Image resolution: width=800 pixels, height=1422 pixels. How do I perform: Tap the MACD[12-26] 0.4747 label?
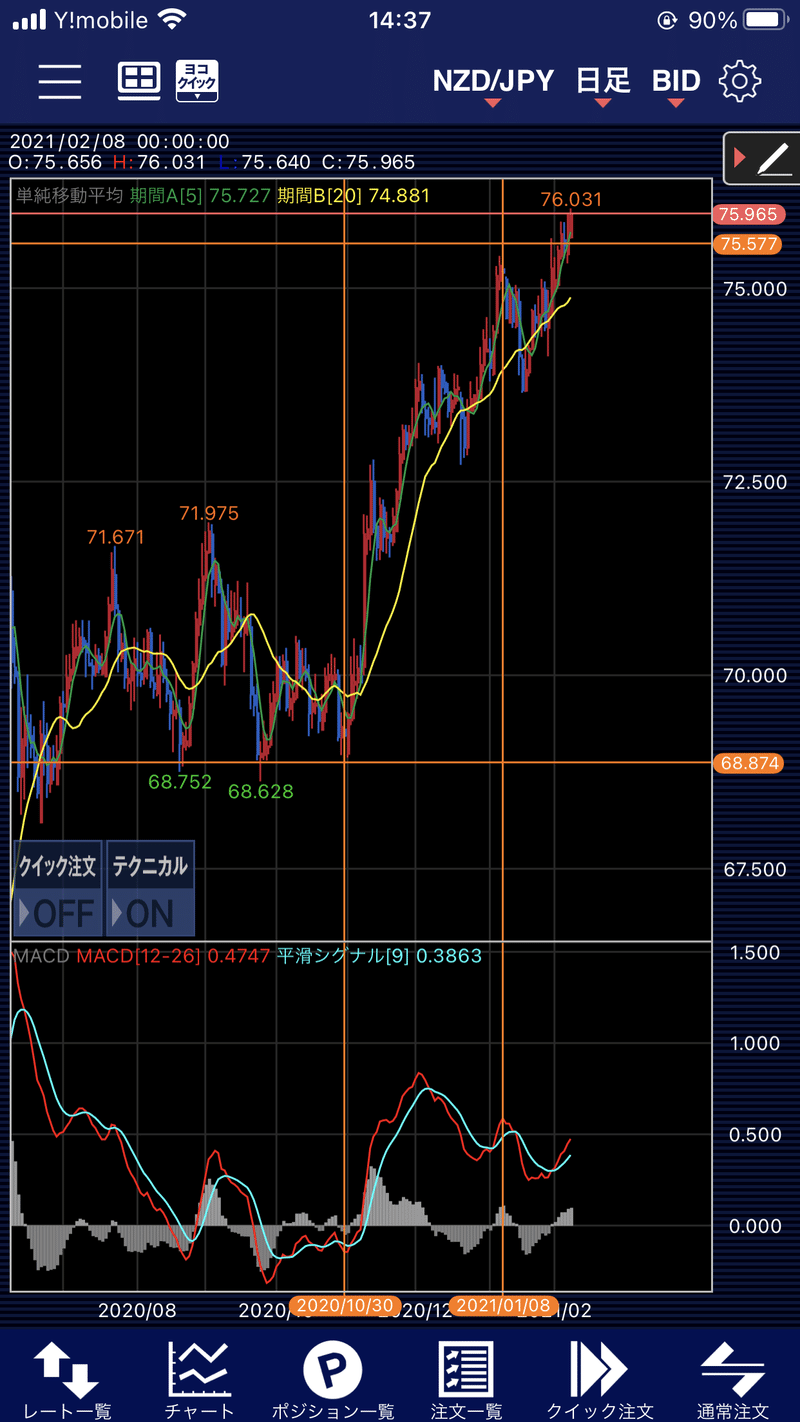[x=173, y=956]
